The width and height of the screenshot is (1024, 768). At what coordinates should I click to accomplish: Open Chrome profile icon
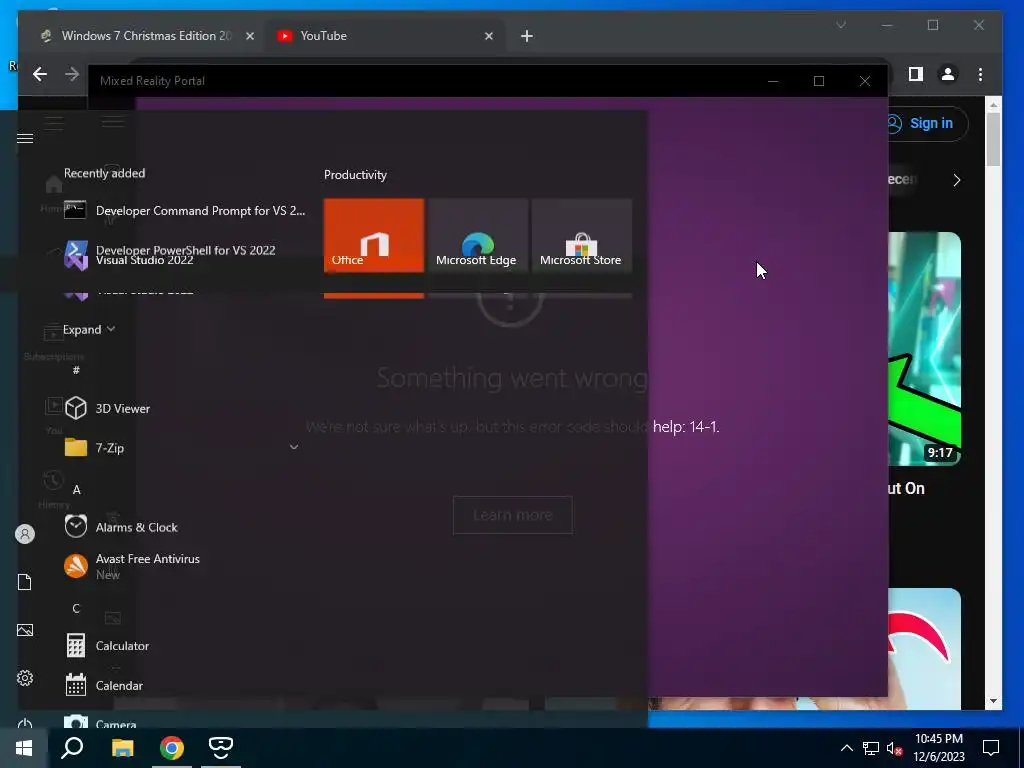[948, 74]
